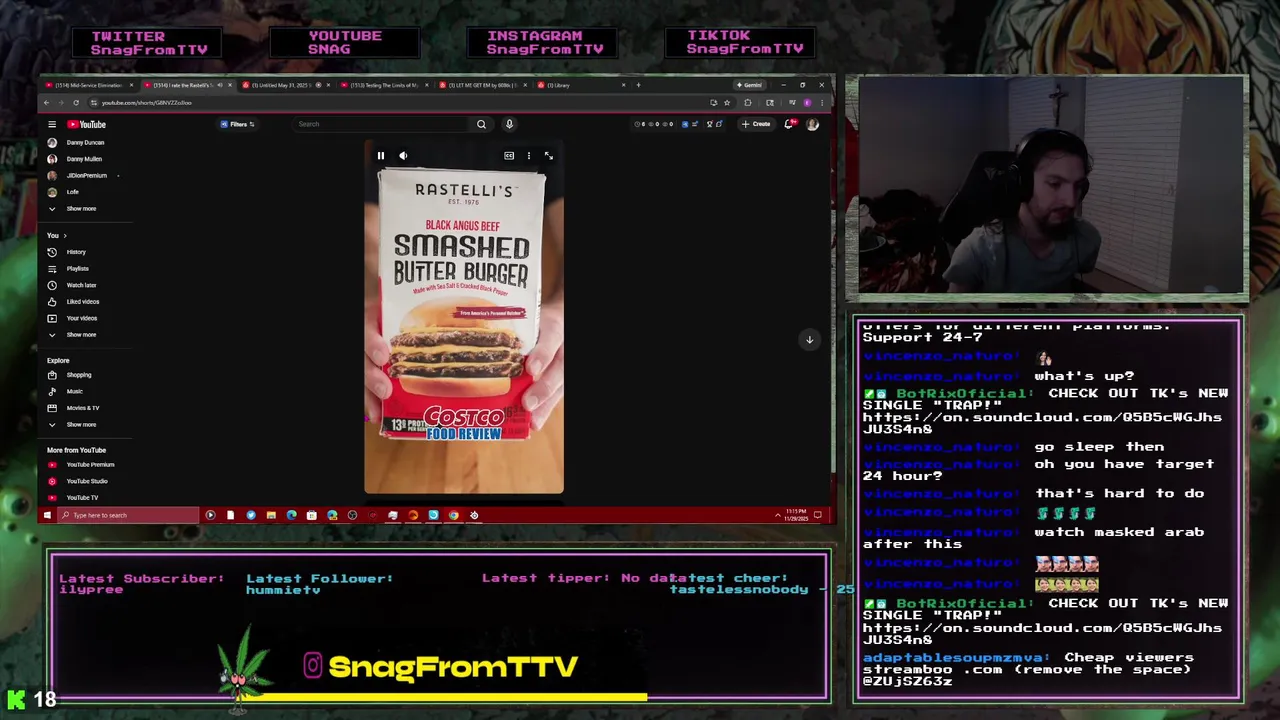This screenshot has width=1280, height=720.
Task: Show hidden system tray icons
Action: pos(778,515)
